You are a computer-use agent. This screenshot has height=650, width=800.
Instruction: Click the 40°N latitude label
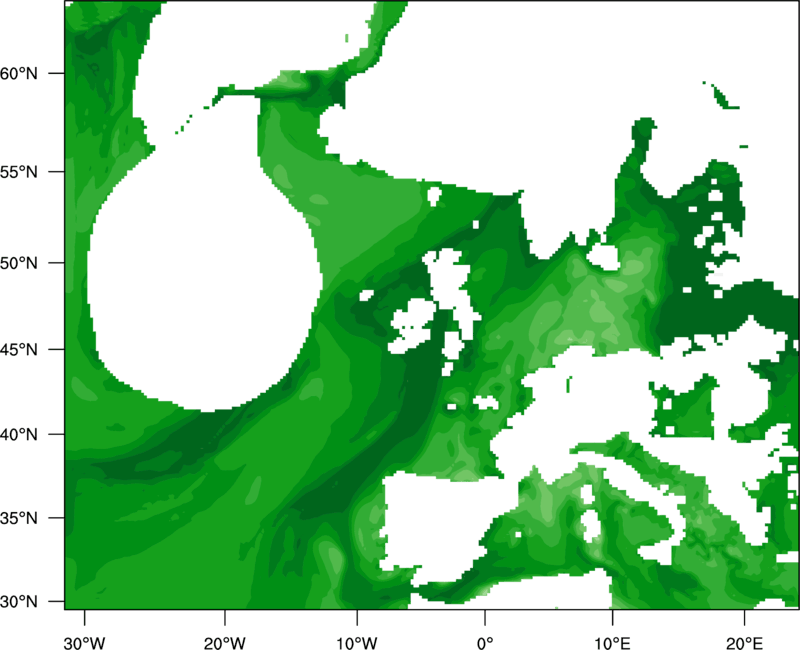coord(19,435)
